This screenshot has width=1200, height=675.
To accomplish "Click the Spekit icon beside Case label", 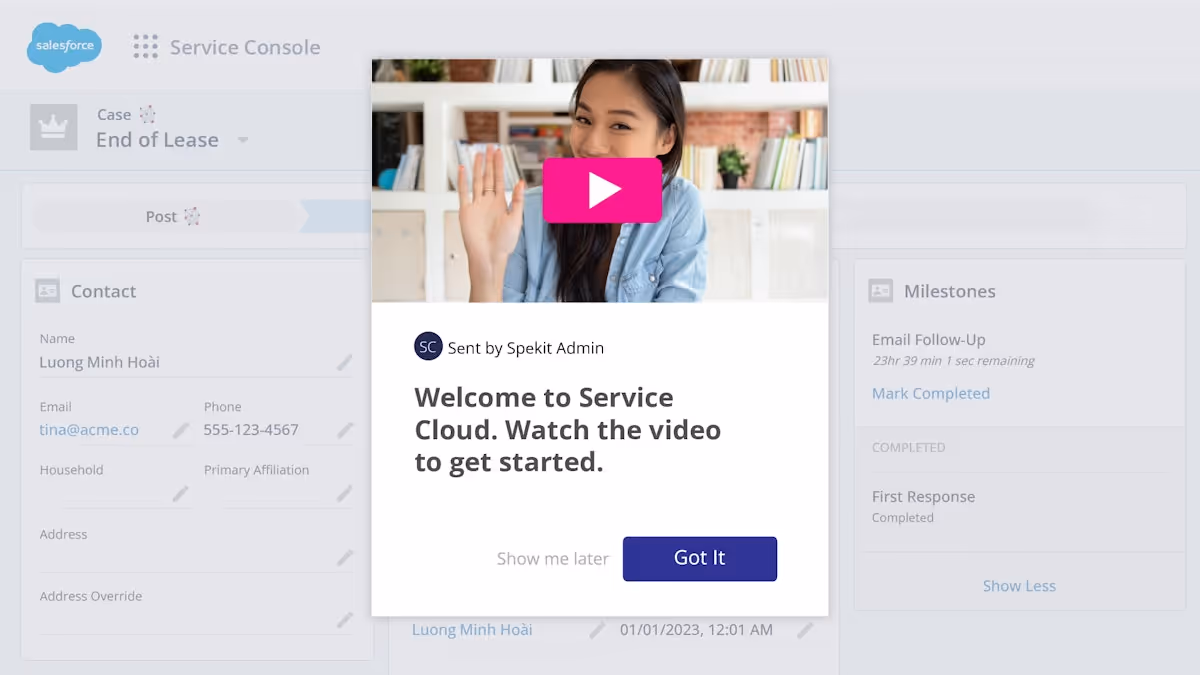I will [x=148, y=114].
